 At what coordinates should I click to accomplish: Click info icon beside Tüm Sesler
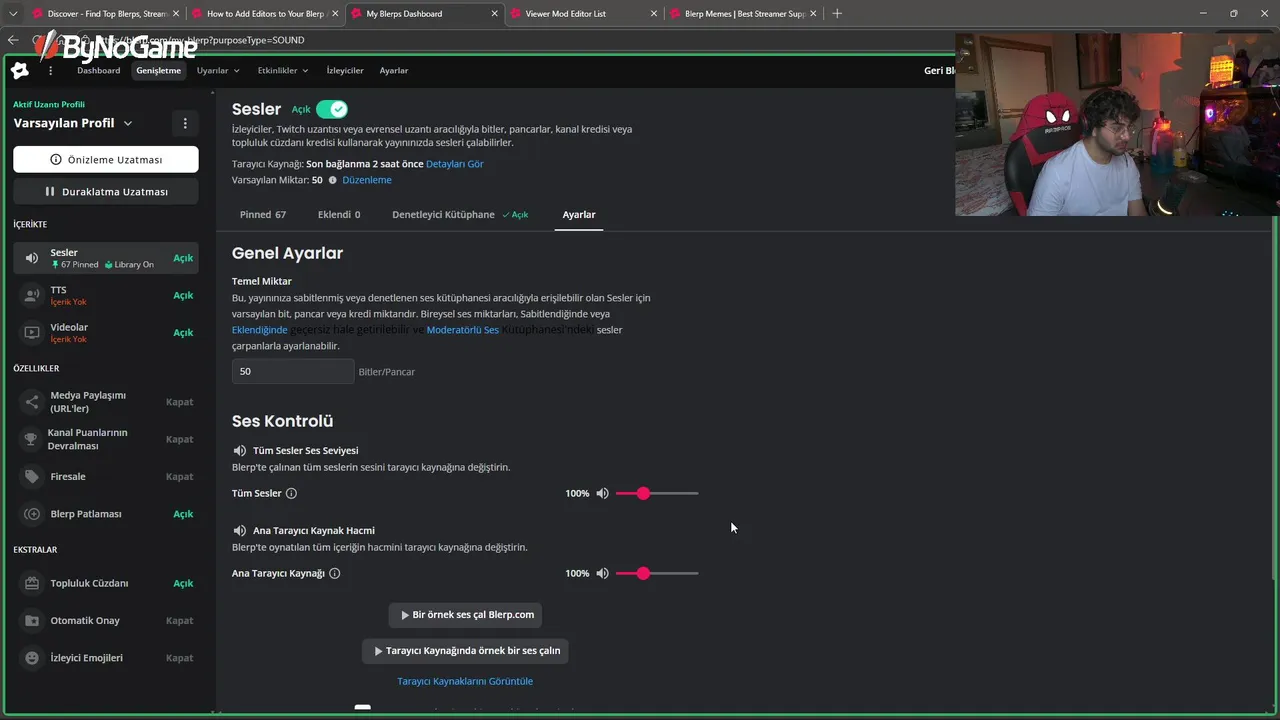tap(291, 493)
